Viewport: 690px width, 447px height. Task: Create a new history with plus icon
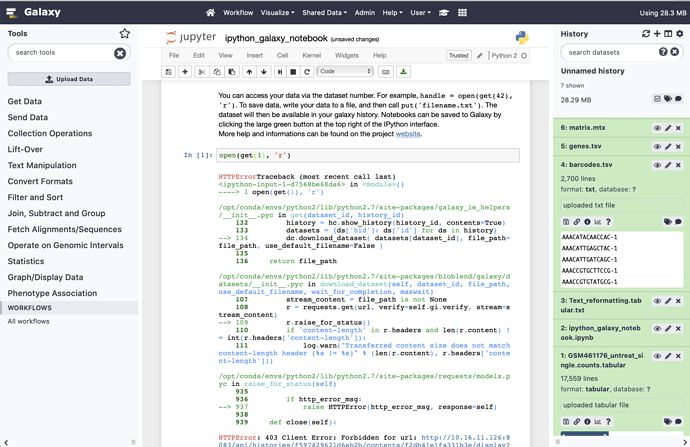[x=657, y=34]
